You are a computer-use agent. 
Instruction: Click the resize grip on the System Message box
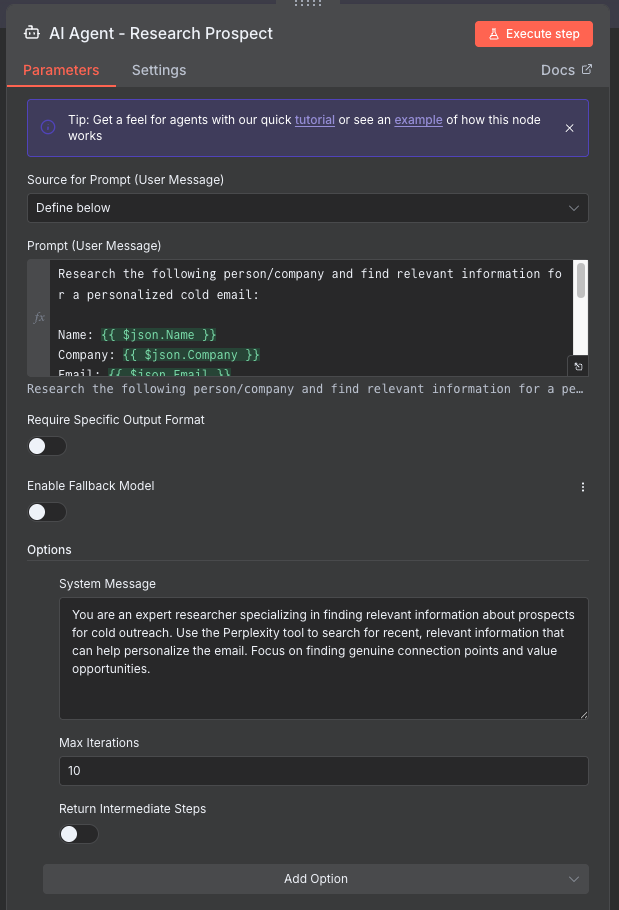click(581, 712)
